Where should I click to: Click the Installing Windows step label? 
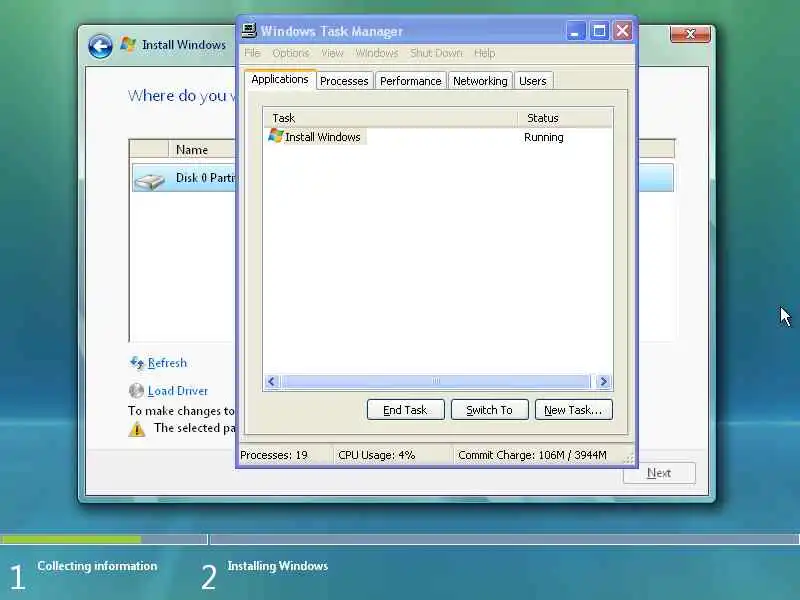278,566
